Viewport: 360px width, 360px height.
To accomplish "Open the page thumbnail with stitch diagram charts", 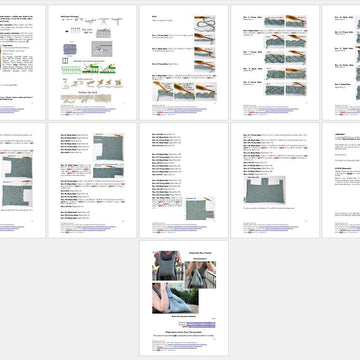I will click(x=92, y=62).
